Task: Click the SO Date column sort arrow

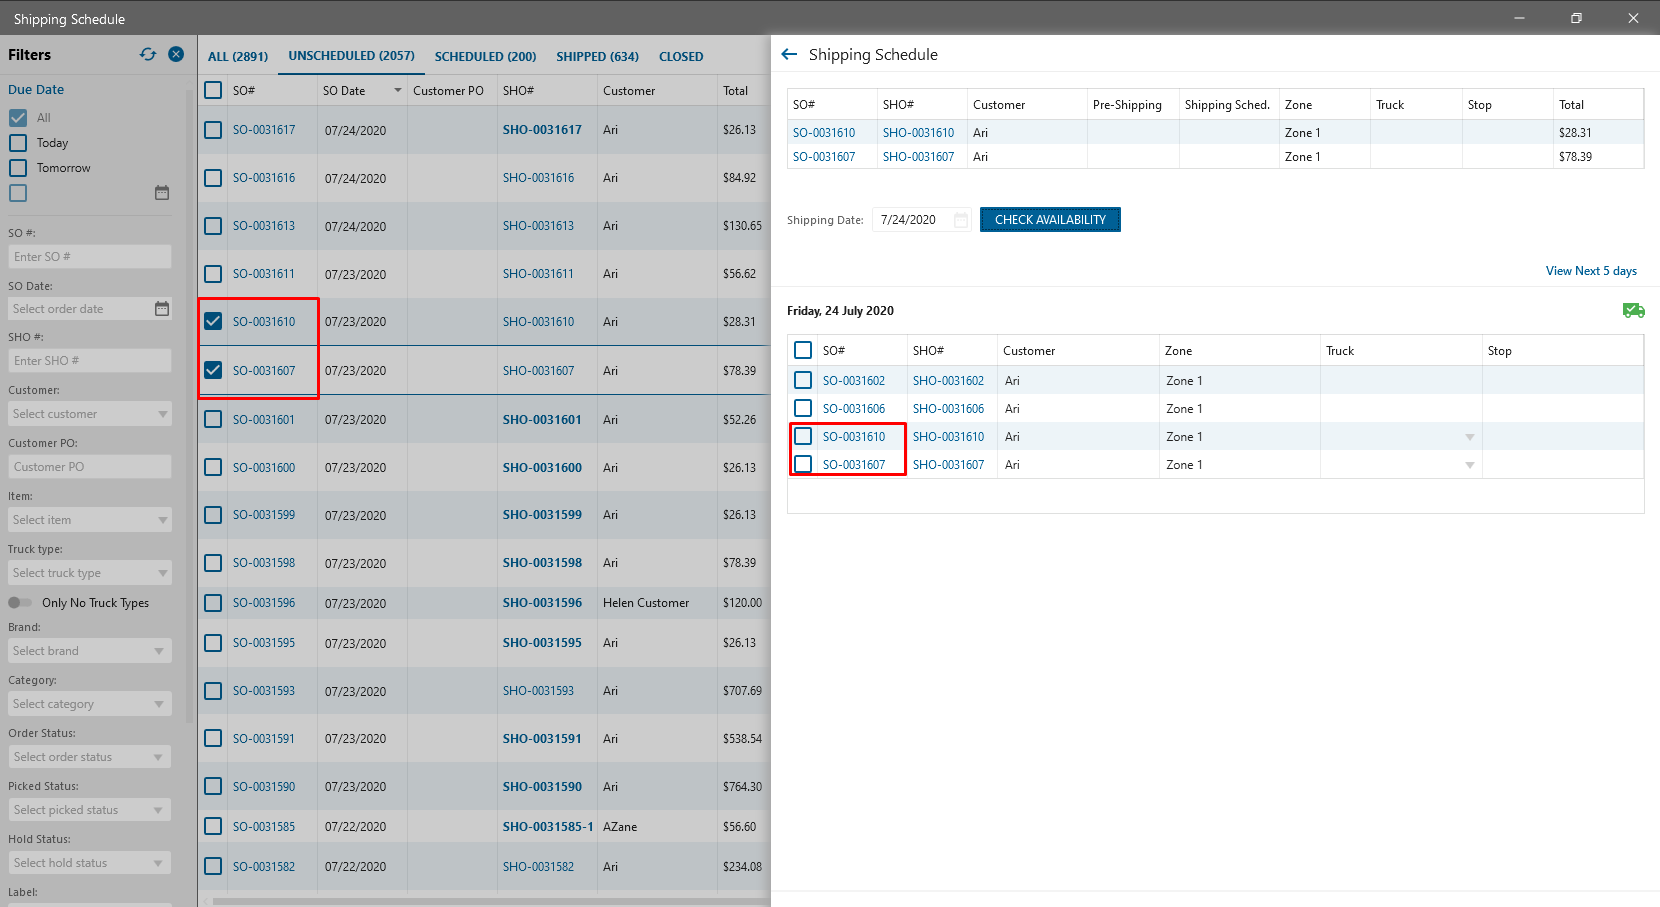Action: pyautogui.click(x=398, y=91)
